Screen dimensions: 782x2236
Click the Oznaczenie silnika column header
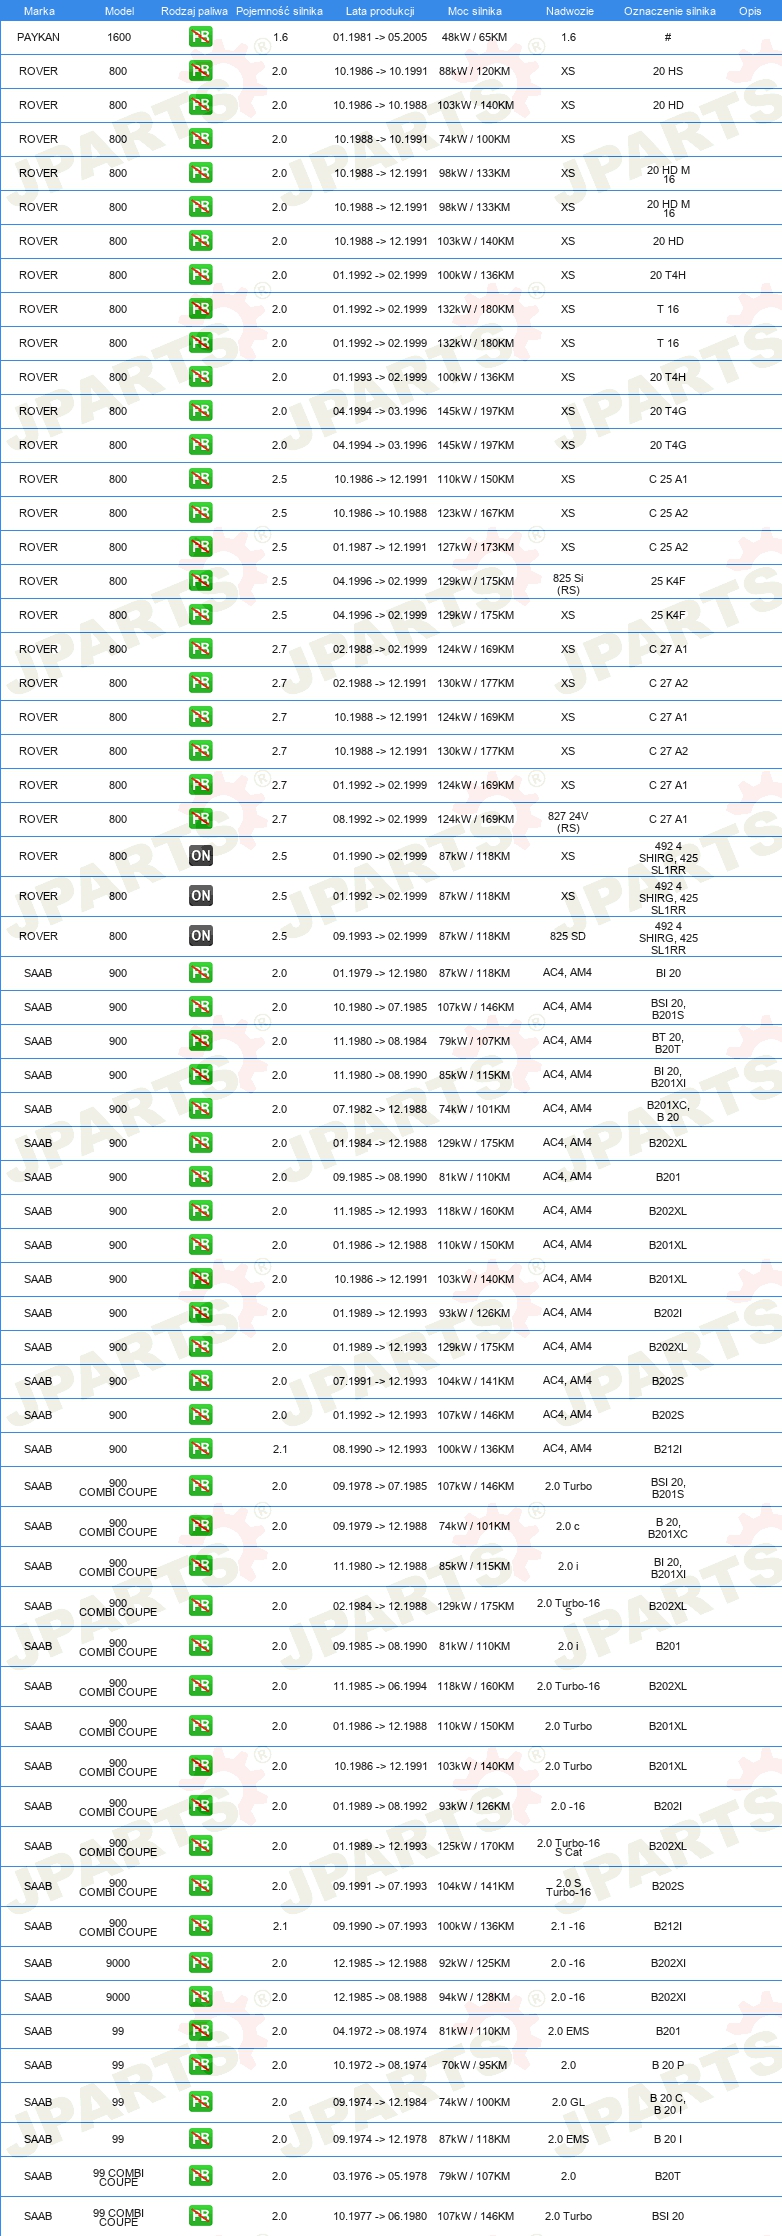669,11
